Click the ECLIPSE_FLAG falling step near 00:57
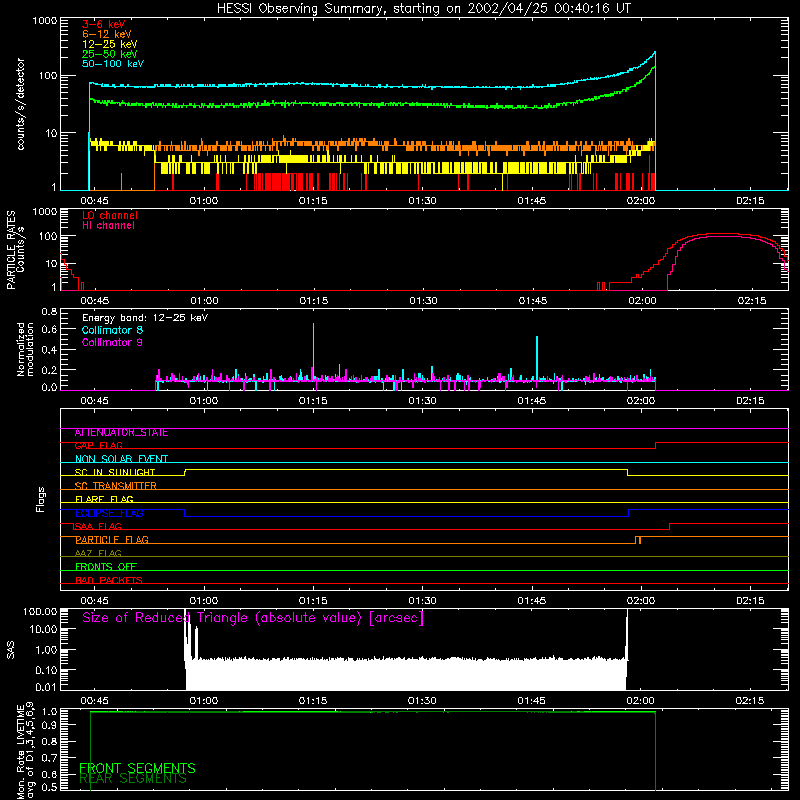The height and width of the screenshot is (800, 800). pos(184,513)
